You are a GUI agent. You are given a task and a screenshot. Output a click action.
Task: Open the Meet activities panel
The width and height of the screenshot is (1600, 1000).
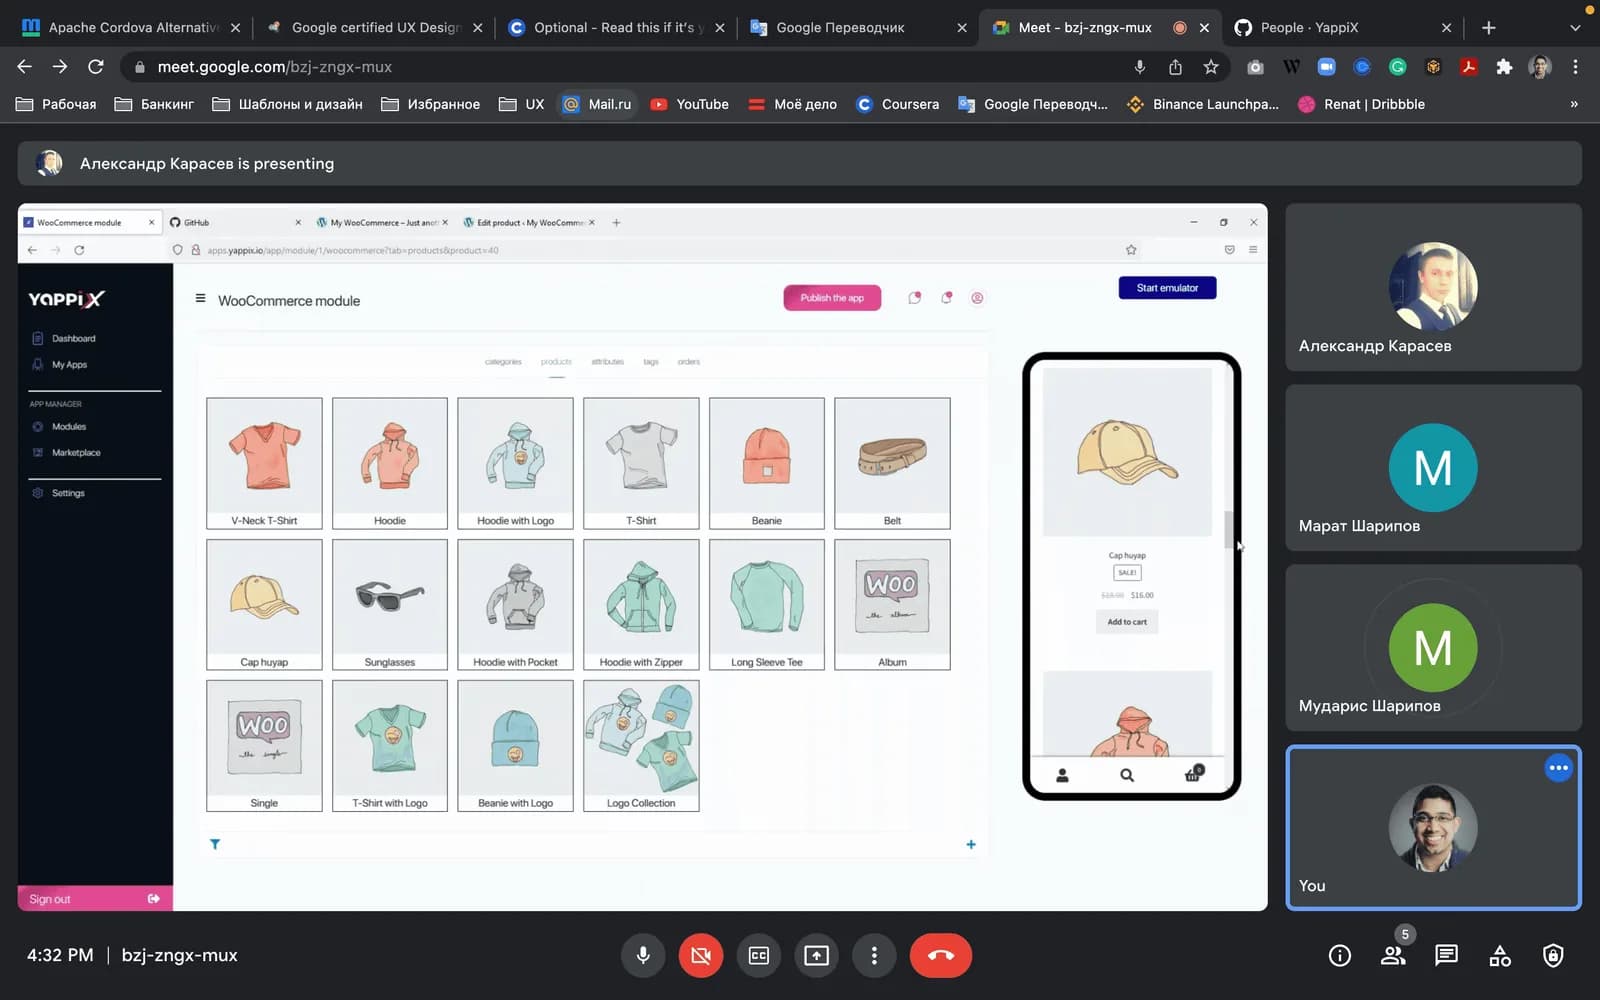[1500, 956]
